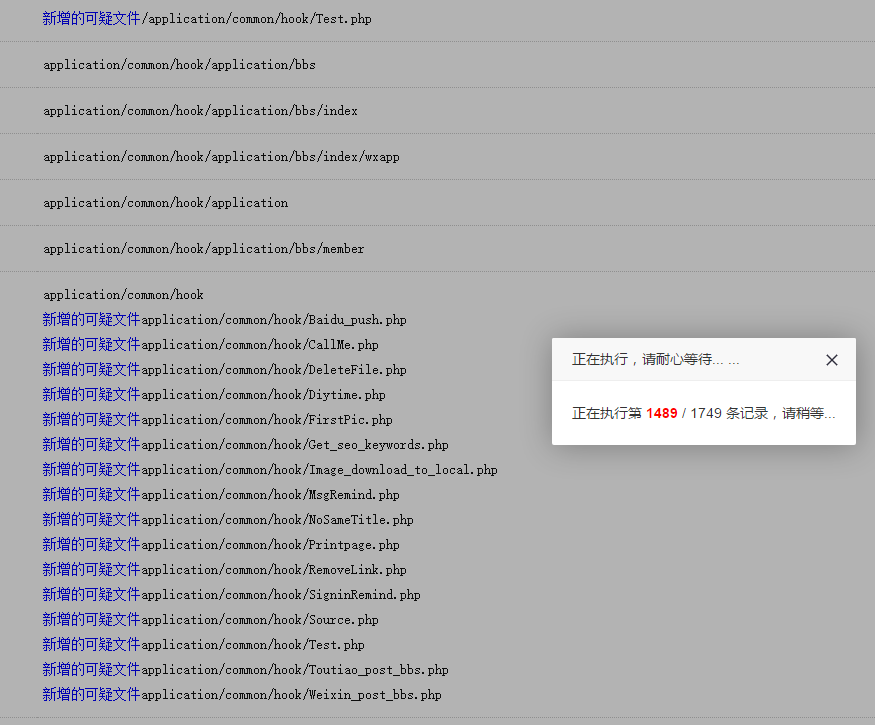Select the Toutiao_post_bbs.php file entry

(x=294, y=670)
